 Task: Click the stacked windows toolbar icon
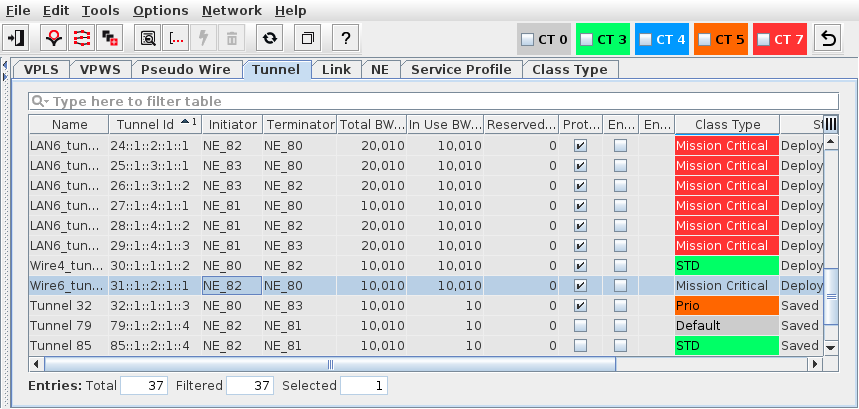pos(308,39)
